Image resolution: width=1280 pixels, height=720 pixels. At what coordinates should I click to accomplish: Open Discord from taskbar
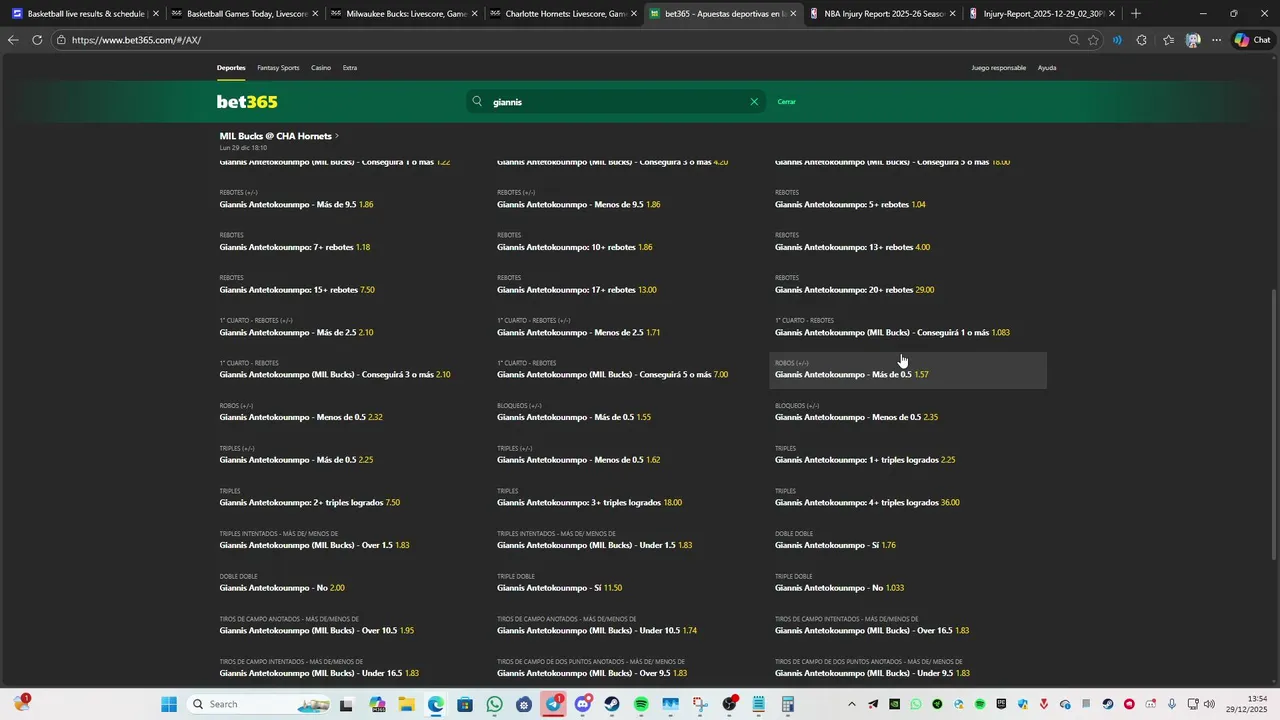click(x=582, y=704)
